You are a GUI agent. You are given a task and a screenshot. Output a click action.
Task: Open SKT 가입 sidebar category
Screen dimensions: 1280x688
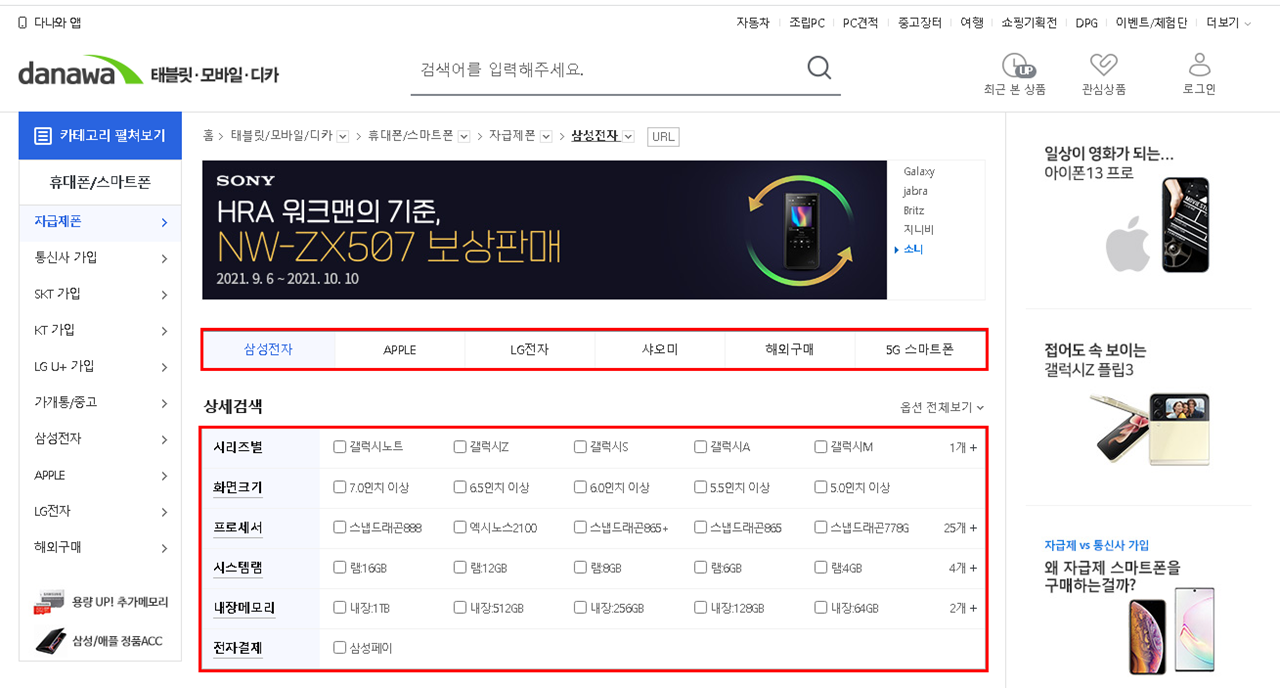coord(100,294)
